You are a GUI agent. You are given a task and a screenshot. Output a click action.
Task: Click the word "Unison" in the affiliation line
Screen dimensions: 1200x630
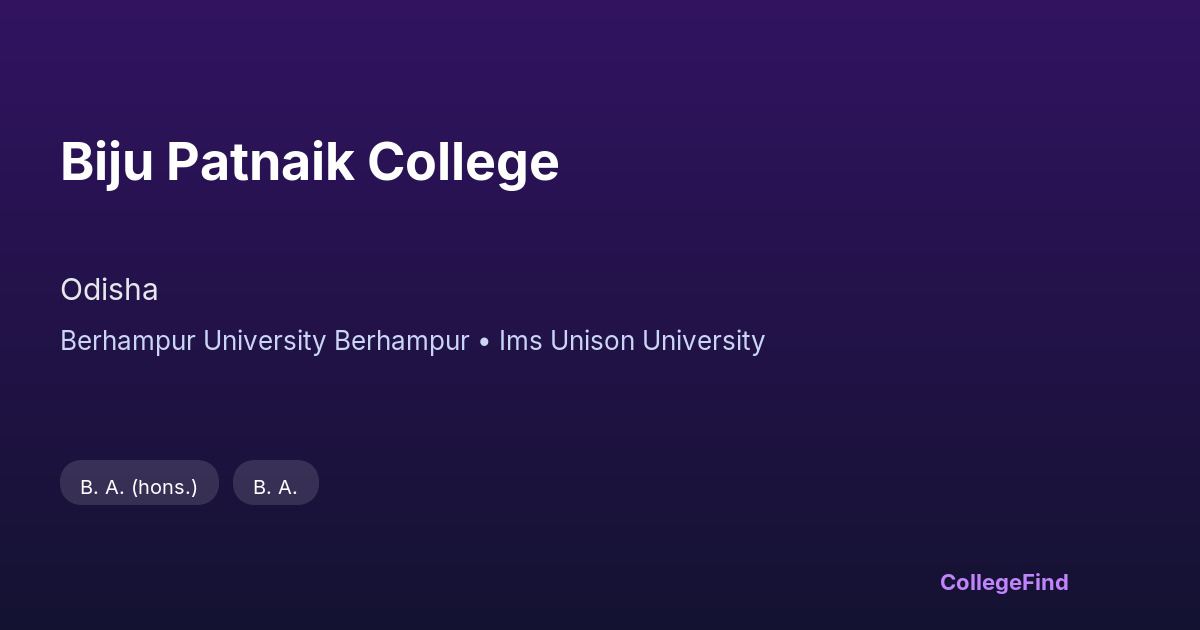coord(590,341)
